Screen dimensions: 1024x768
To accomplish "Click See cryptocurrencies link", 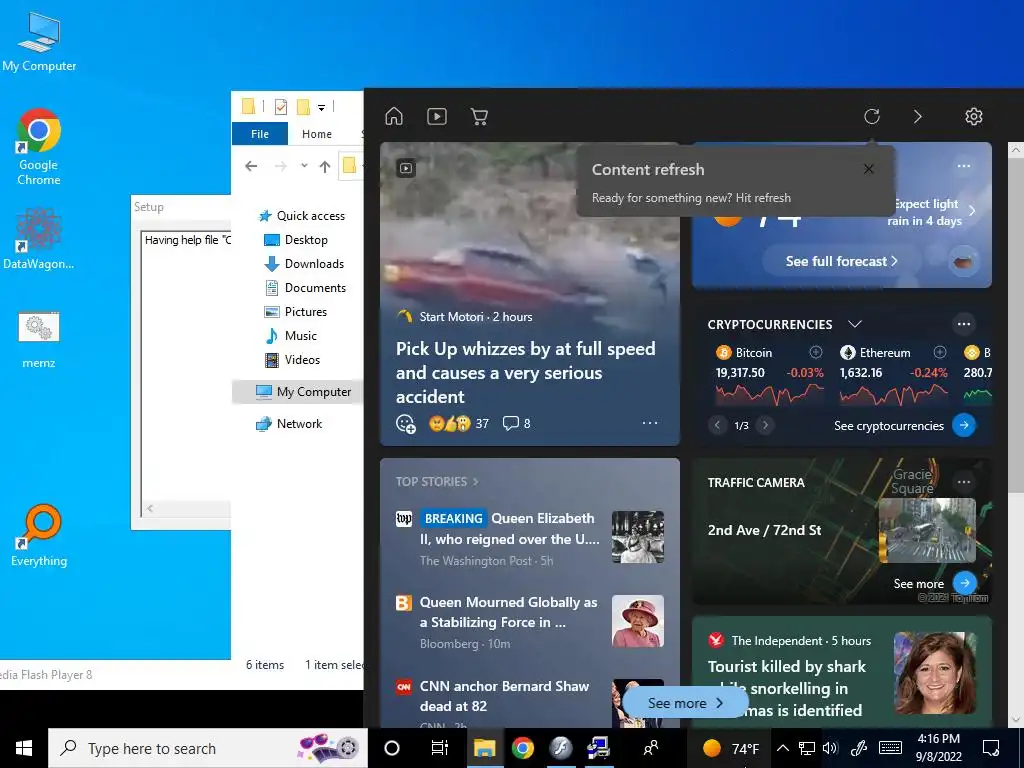I will [x=889, y=426].
